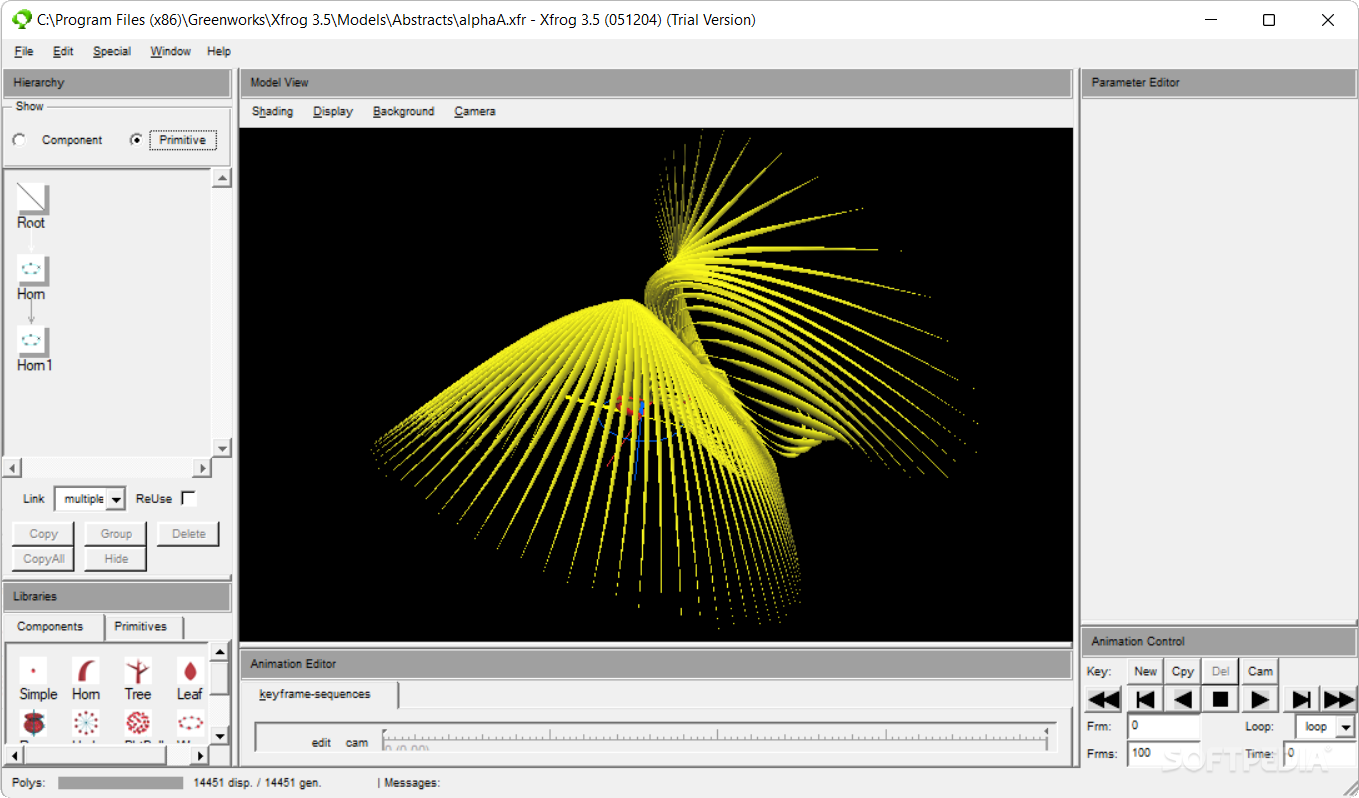Pick the red revolve vase component icon
This screenshot has width=1359, height=798.
click(33, 722)
